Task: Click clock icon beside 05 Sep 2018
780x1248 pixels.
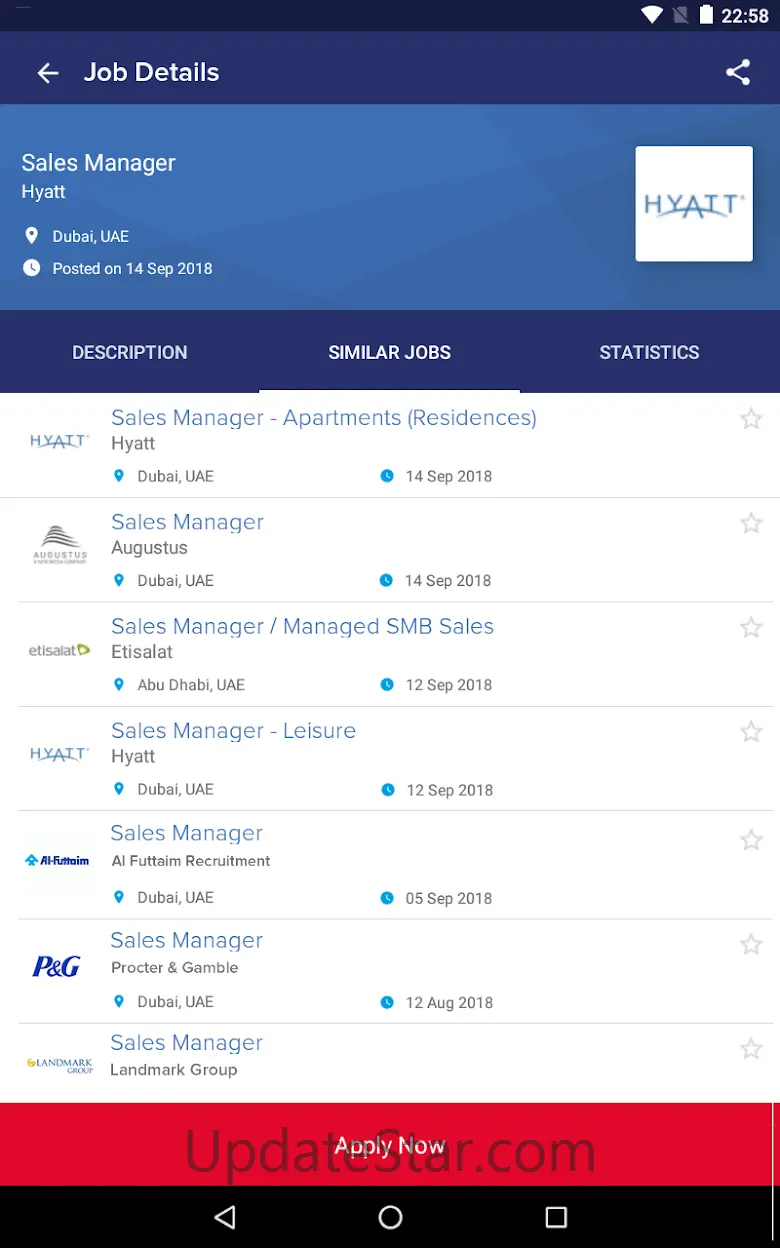Action: coord(387,898)
